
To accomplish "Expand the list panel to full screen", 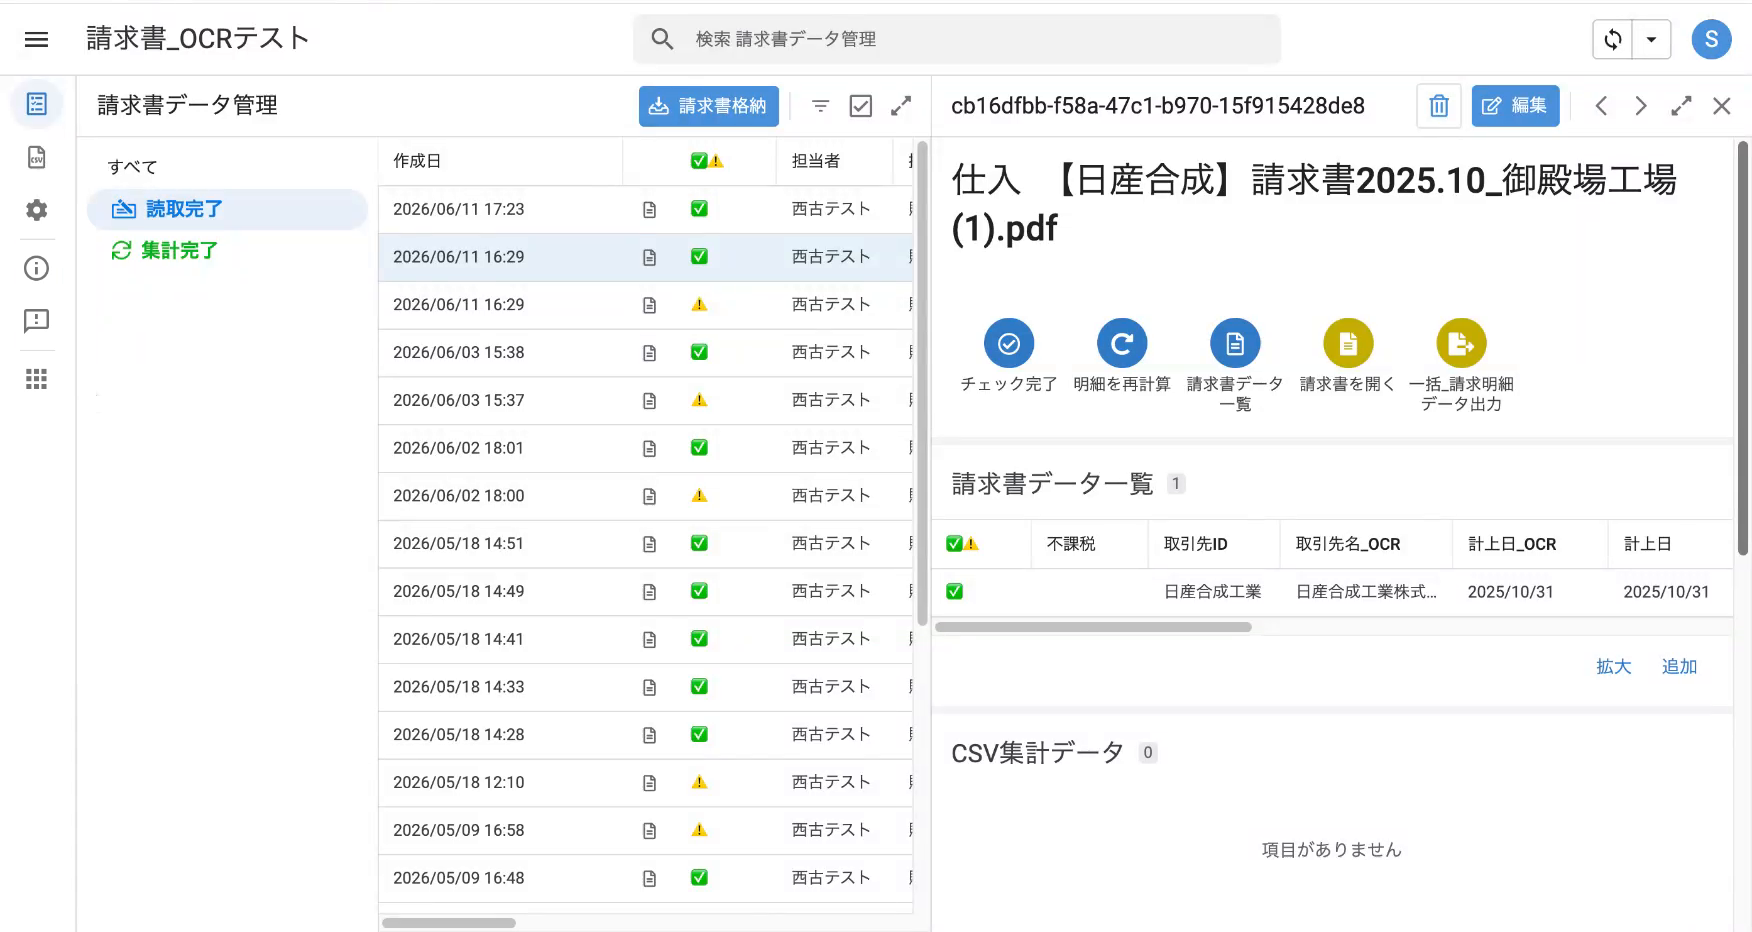I will (901, 106).
